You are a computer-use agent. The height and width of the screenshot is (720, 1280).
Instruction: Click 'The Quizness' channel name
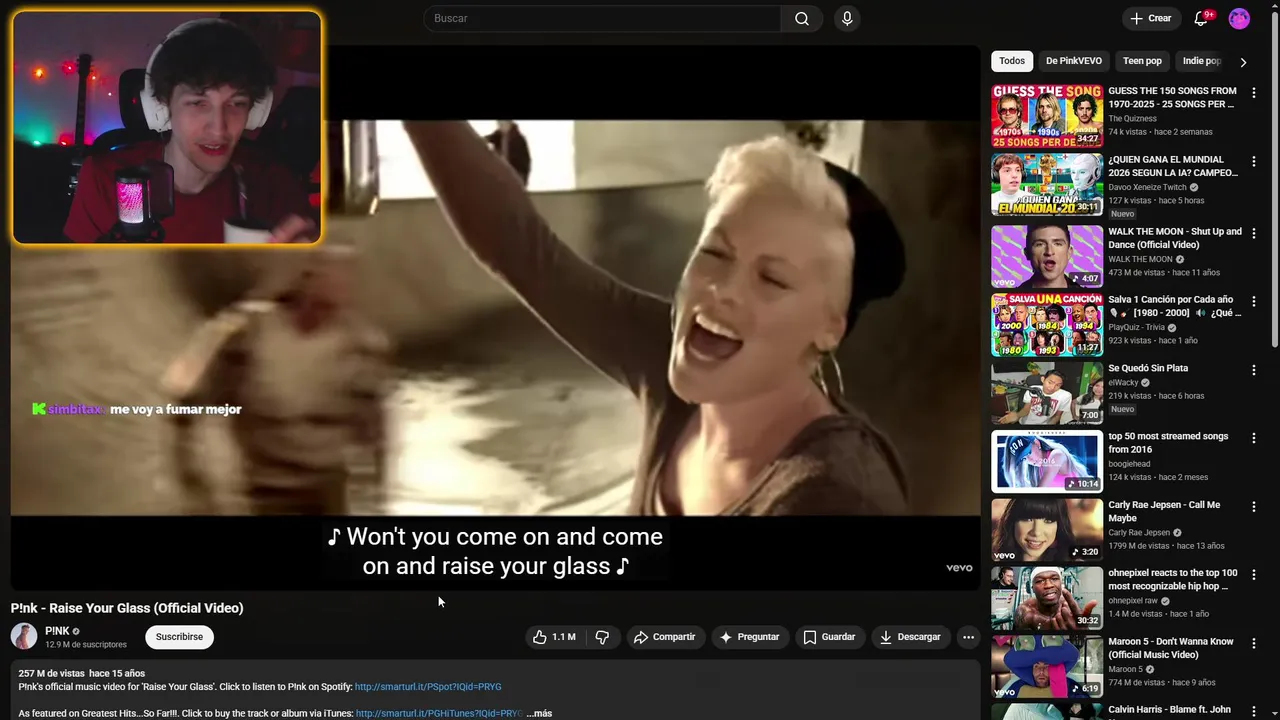click(1132, 118)
